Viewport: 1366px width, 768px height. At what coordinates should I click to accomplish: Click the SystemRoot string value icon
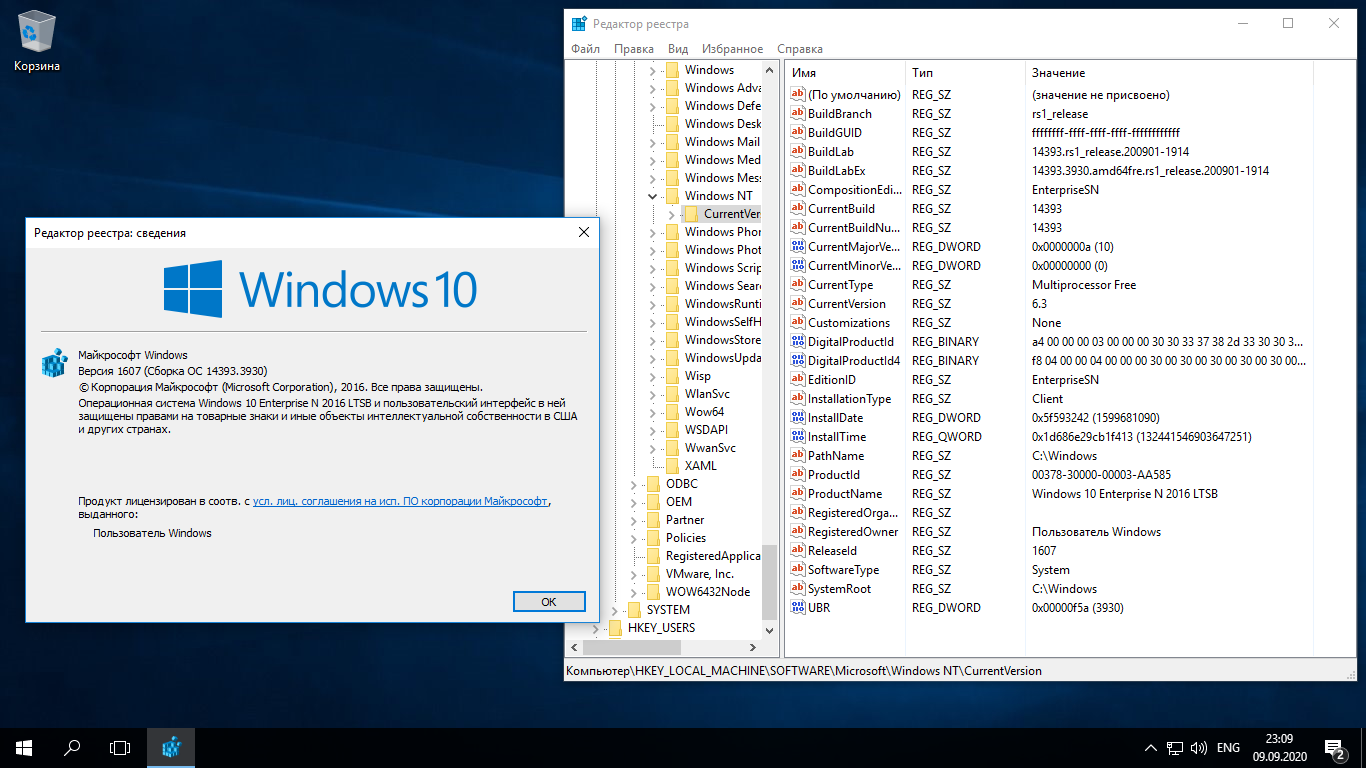point(798,588)
